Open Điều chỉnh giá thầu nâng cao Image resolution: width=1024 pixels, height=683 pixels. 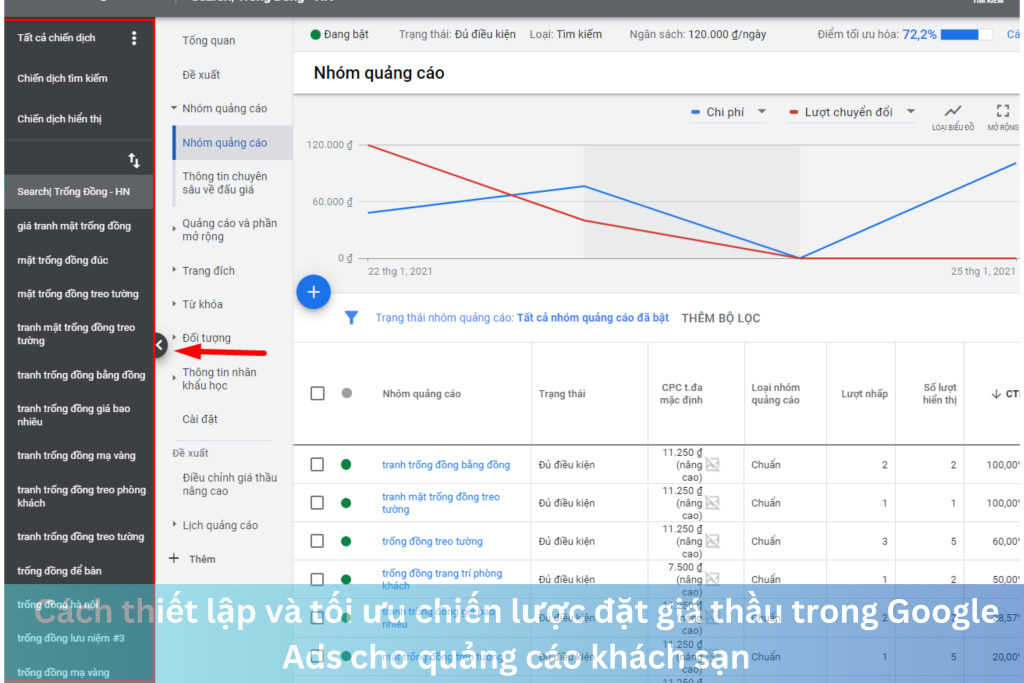pos(230,484)
